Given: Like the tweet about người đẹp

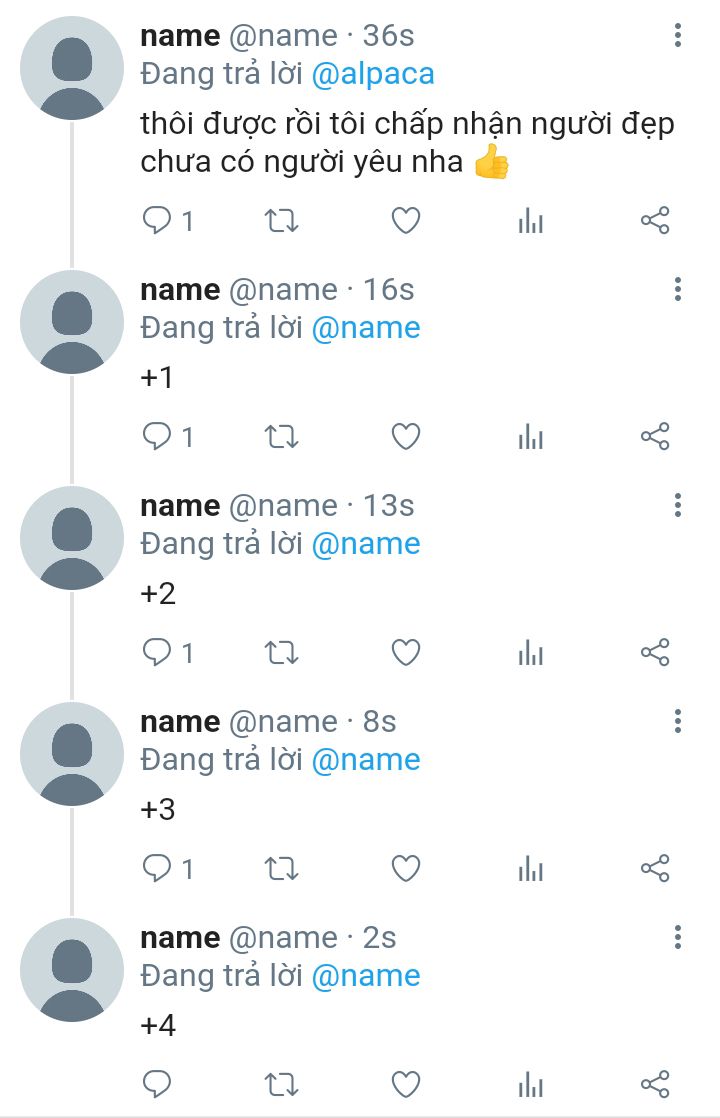Looking at the screenshot, I should [x=406, y=220].
